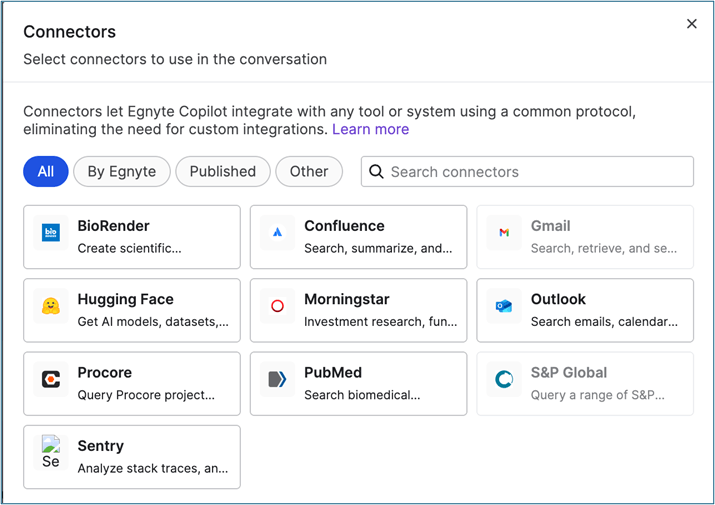Click the Morningstar red circle icon
Image resolution: width=715 pixels, height=505 pixels.
tap(278, 306)
